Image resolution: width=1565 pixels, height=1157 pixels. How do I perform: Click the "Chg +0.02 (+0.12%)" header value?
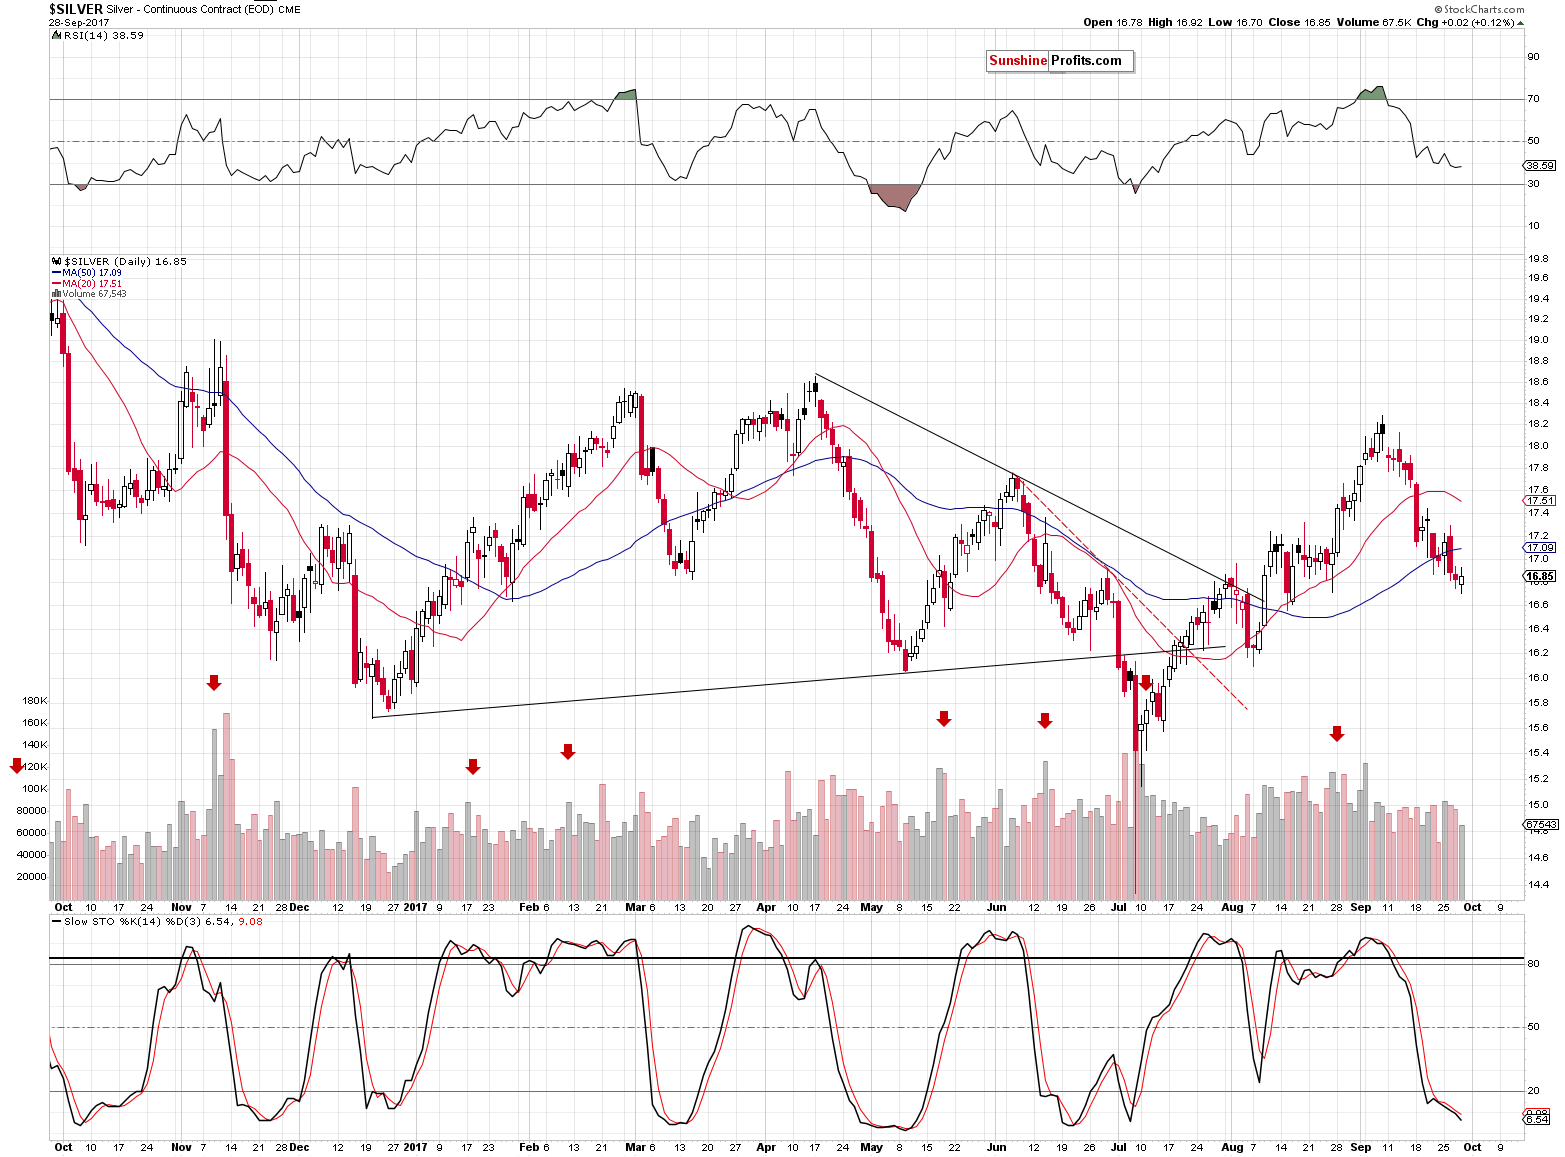coord(1466,22)
